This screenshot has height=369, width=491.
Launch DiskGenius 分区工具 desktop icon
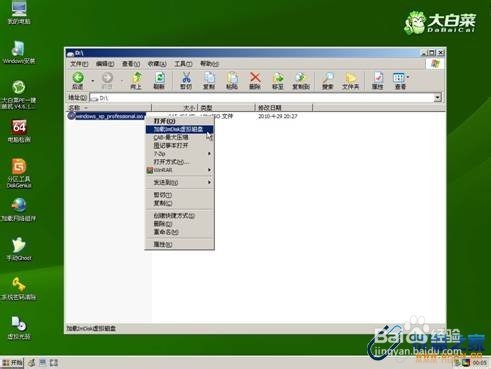click(x=19, y=173)
